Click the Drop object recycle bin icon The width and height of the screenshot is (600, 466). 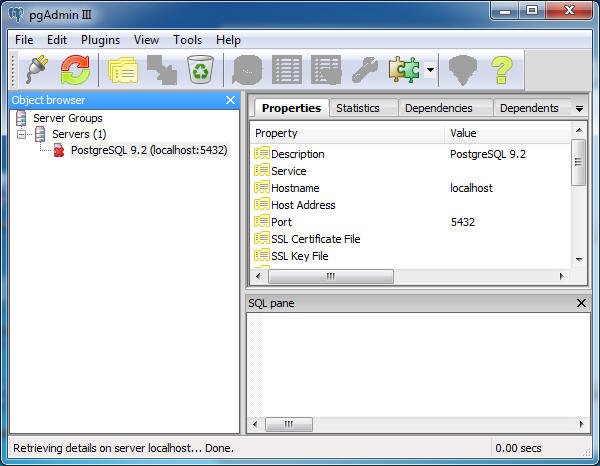200,70
